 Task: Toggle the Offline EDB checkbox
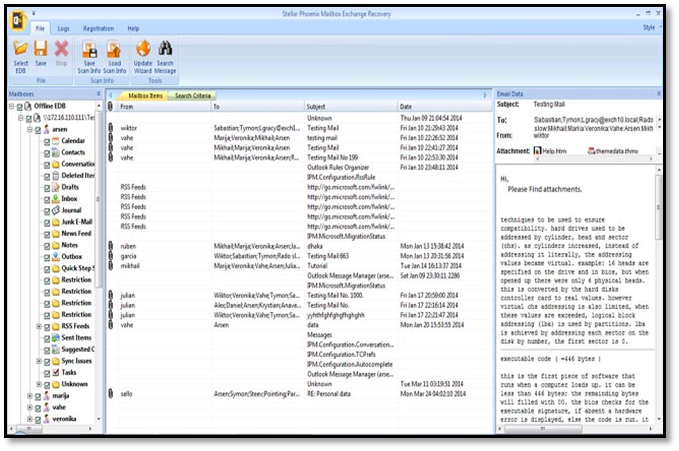(20, 106)
